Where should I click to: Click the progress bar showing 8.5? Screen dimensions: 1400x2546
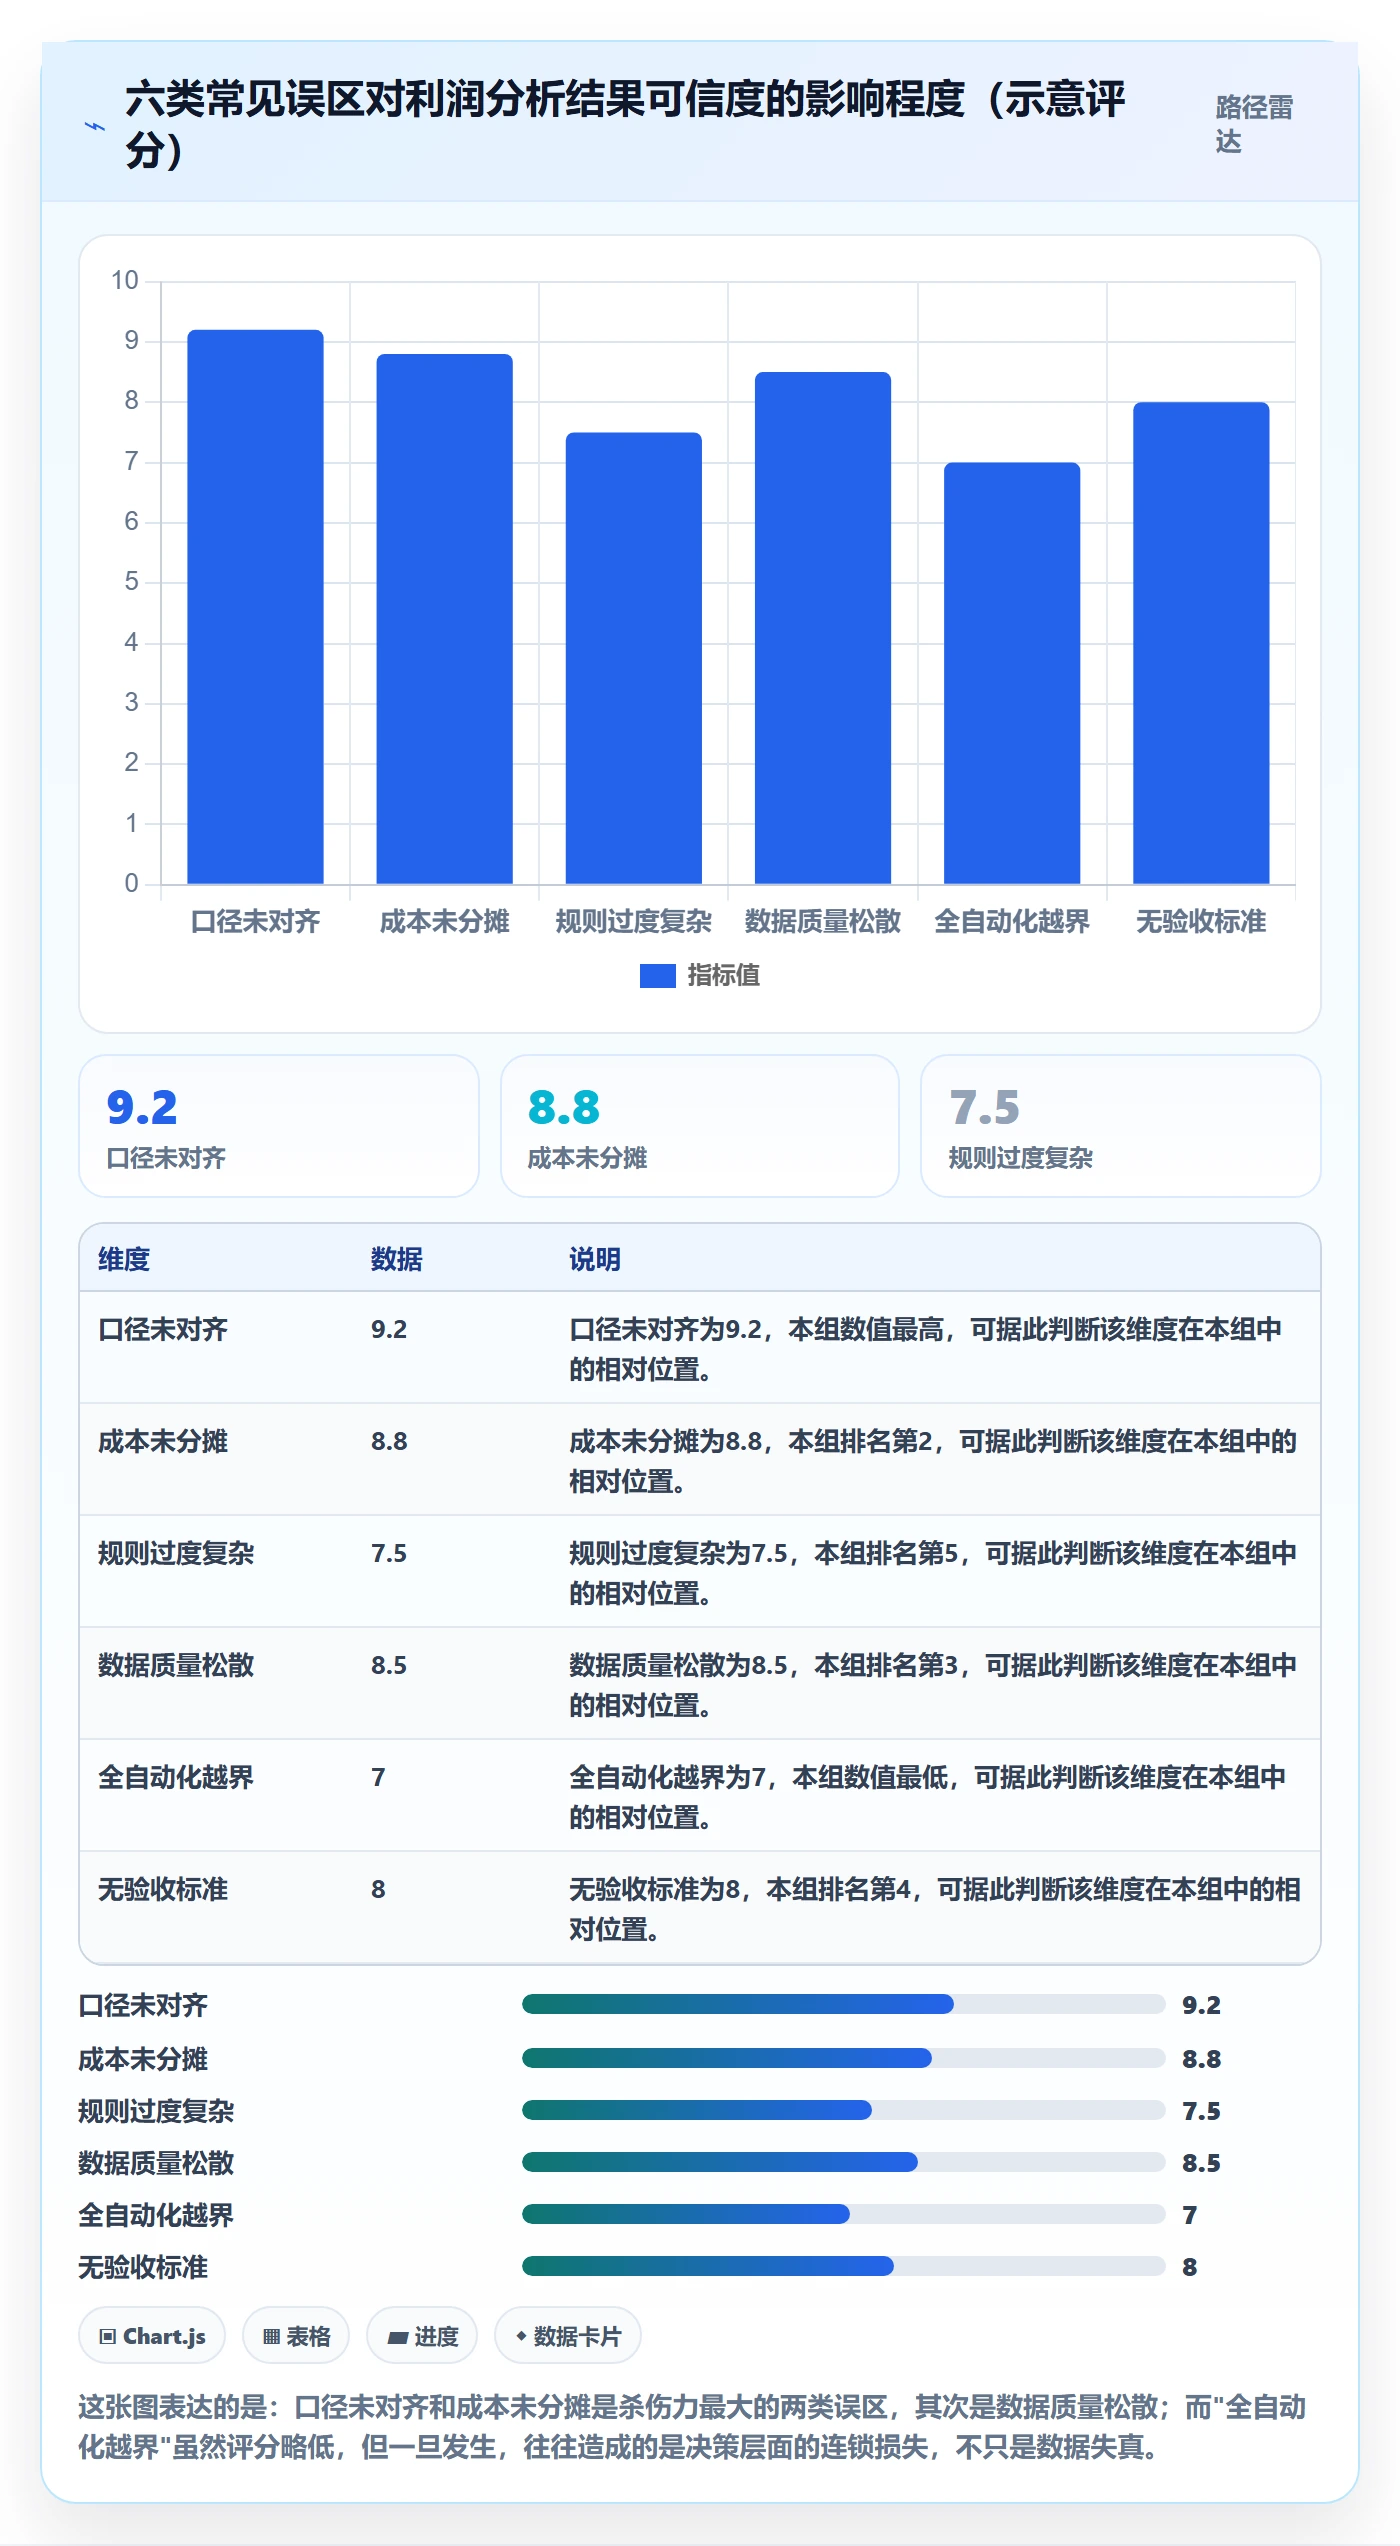844,2162
